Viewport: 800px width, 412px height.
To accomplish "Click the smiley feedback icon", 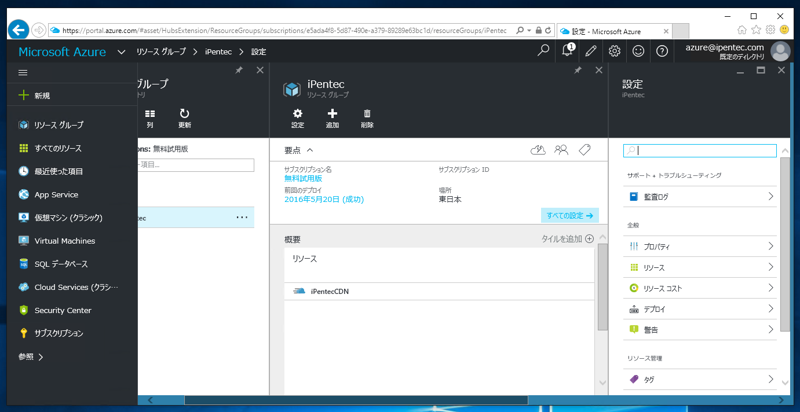I will tap(638, 51).
